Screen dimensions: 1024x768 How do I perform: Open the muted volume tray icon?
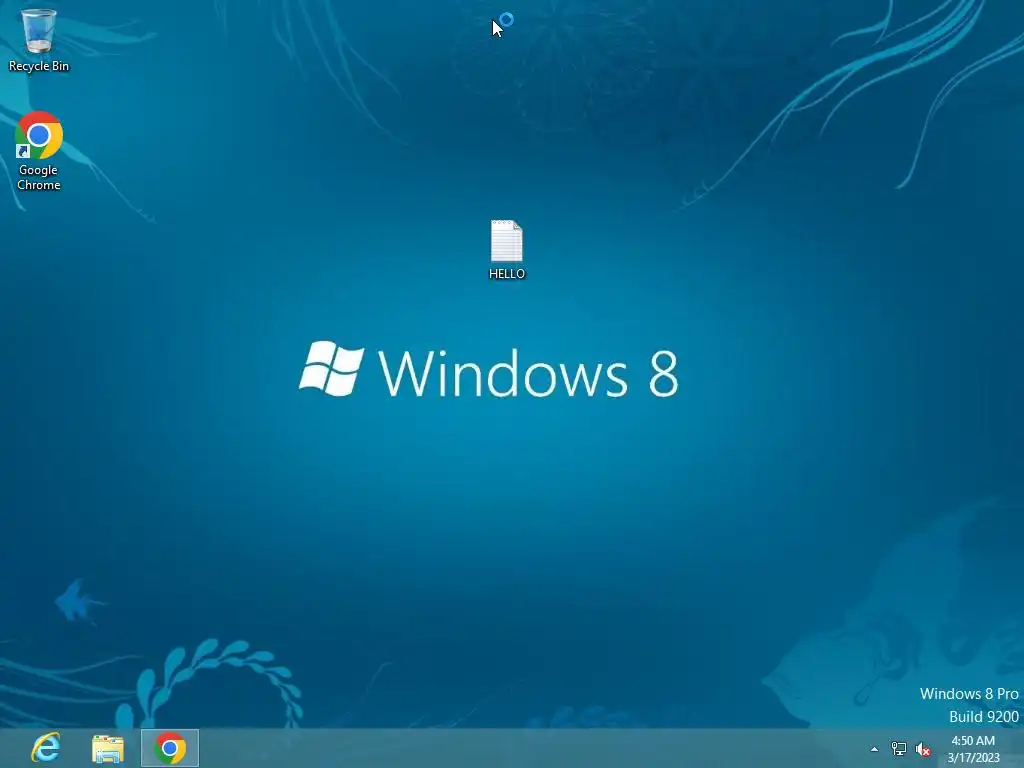(x=923, y=749)
